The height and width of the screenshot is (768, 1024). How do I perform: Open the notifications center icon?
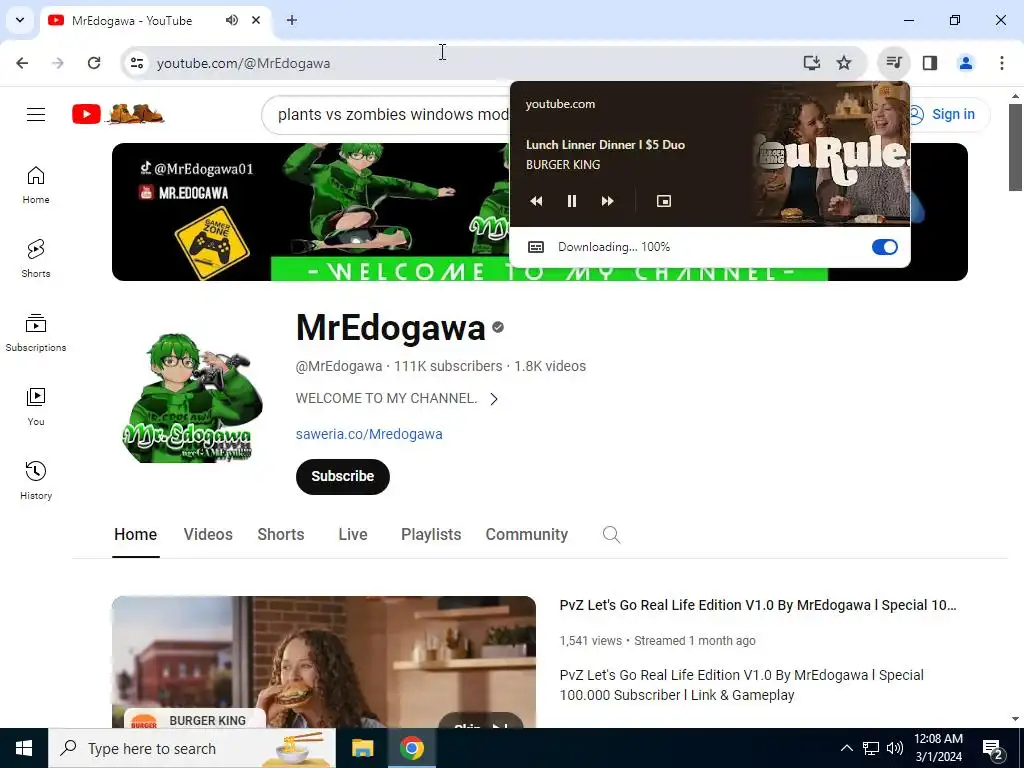point(993,749)
